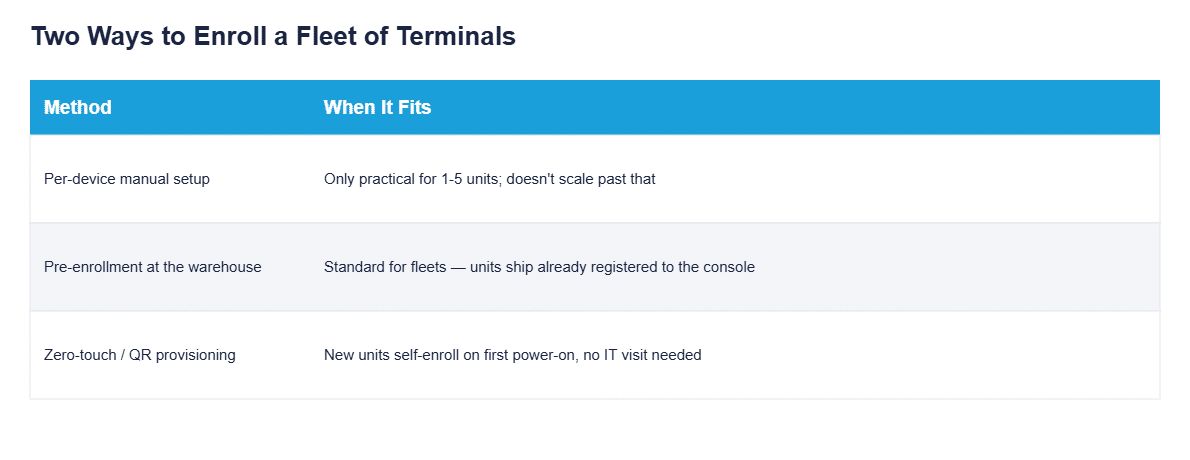
Task: Select the 'When It Fits' column header
Action: (377, 108)
